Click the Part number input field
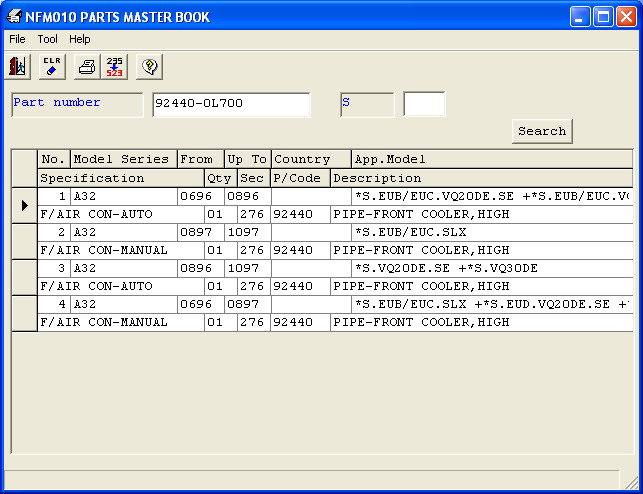Viewport: 643px width, 494px height. [231, 104]
